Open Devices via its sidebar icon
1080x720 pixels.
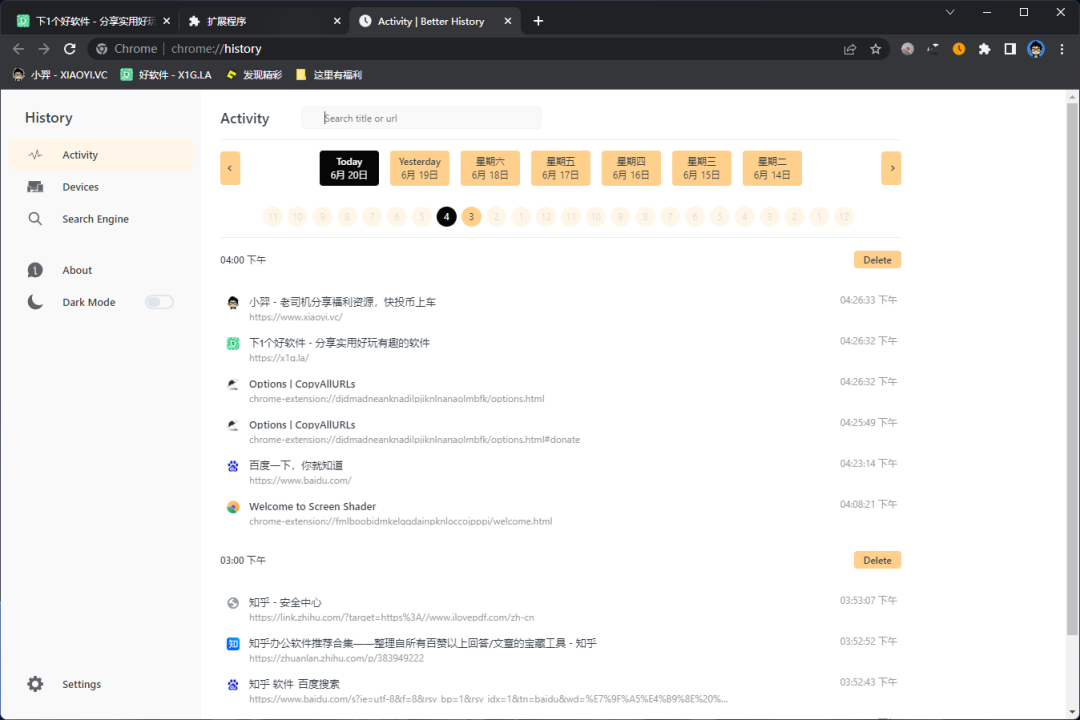36,187
